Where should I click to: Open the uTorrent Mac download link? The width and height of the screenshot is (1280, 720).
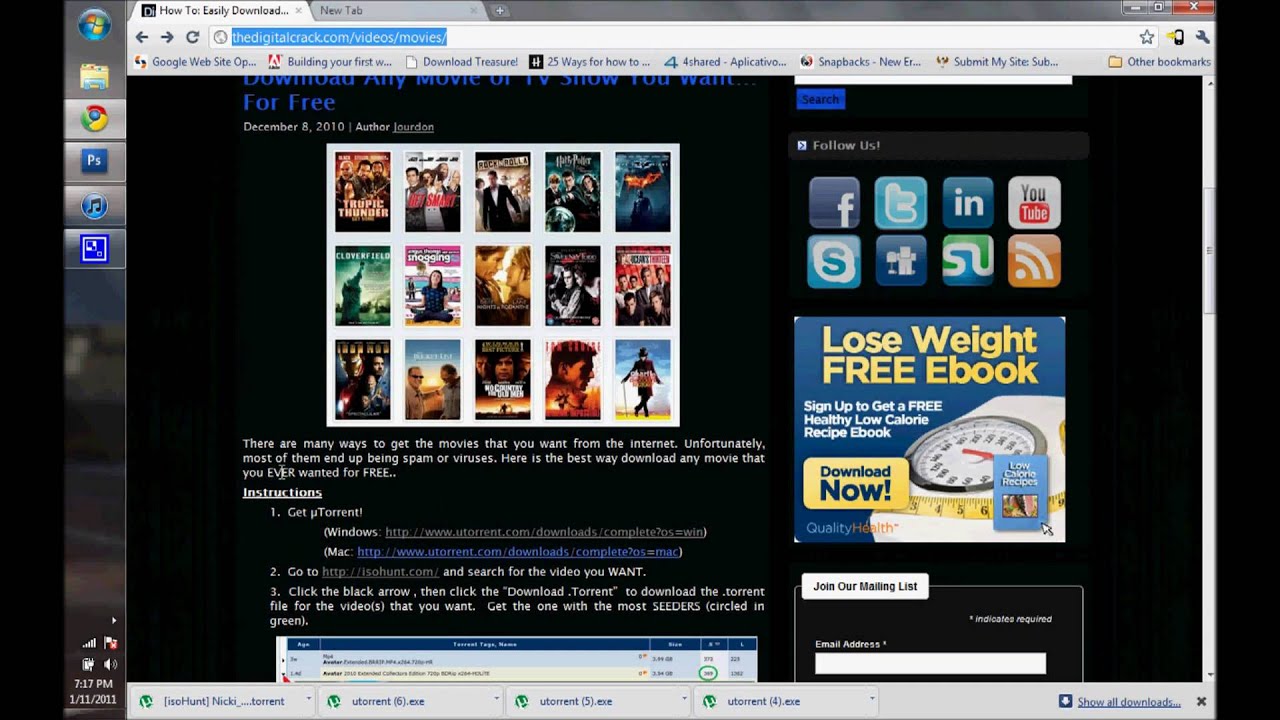pyautogui.click(x=519, y=552)
